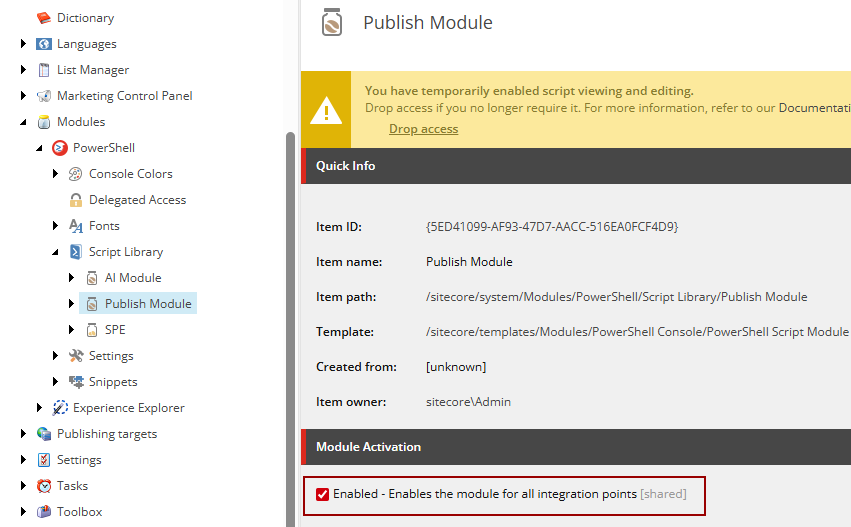851x527 pixels.
Task: Expand the Snippets node
Action: [55, 382]
